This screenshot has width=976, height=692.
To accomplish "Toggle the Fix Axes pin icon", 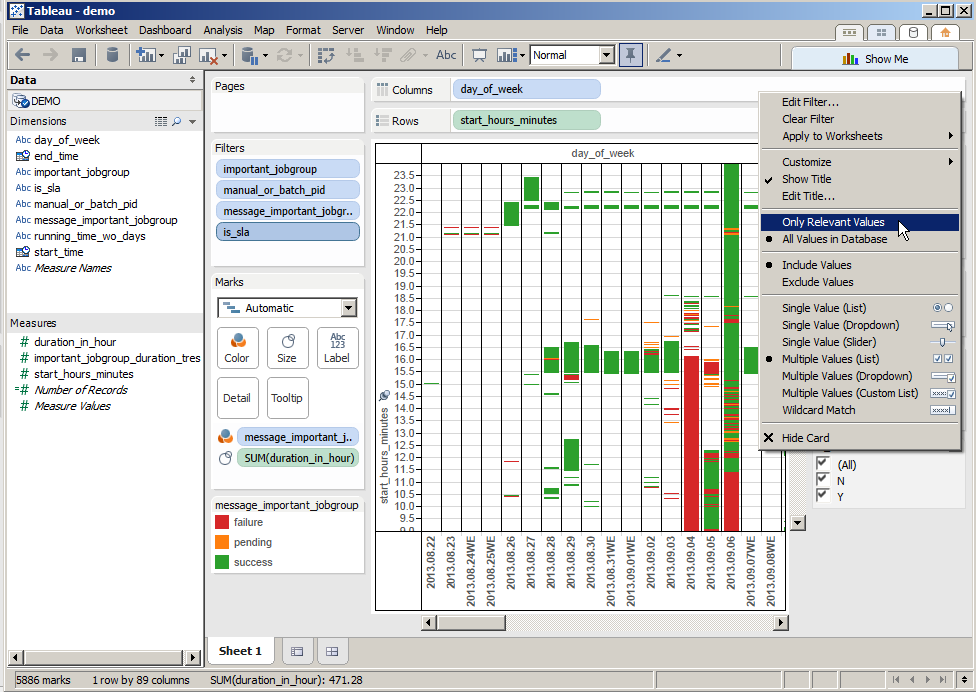I will pos(631,55).
